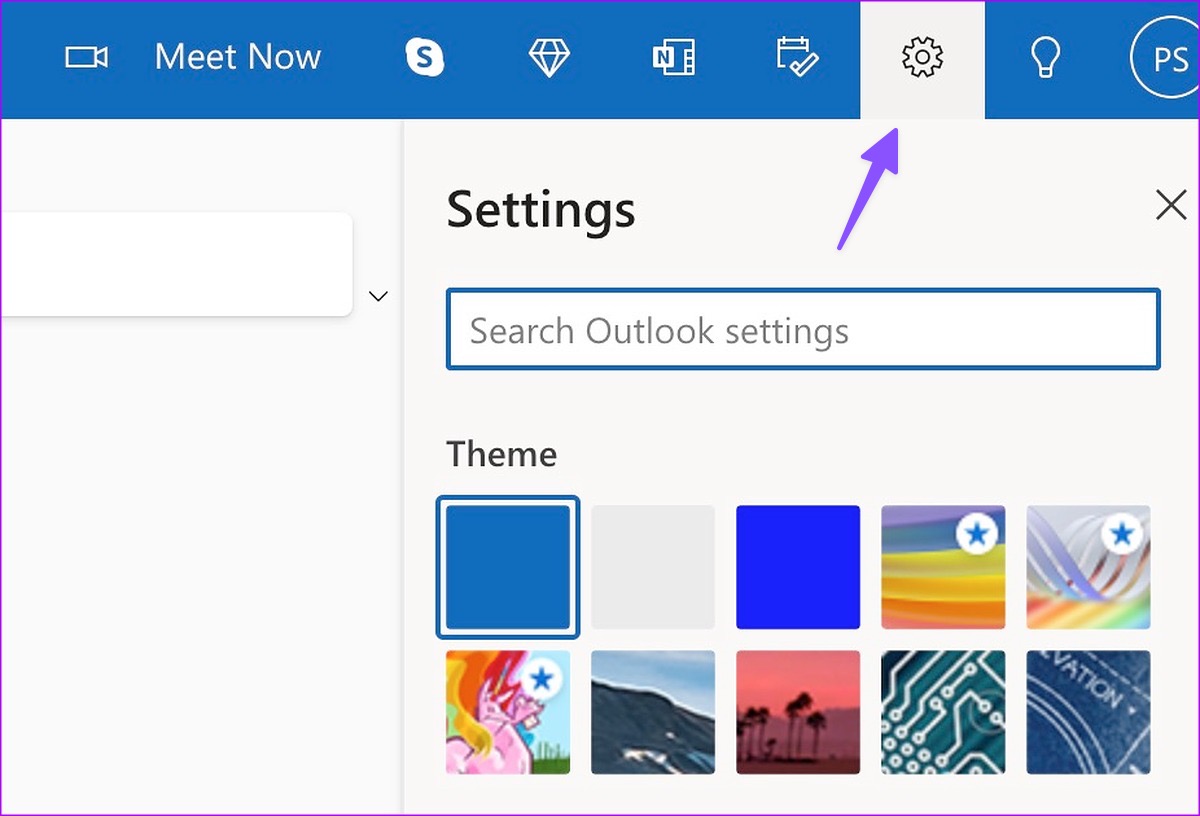Toggle the Settings gear icon
Viewport: 1200px width, 816px height.
pos(922,57)
